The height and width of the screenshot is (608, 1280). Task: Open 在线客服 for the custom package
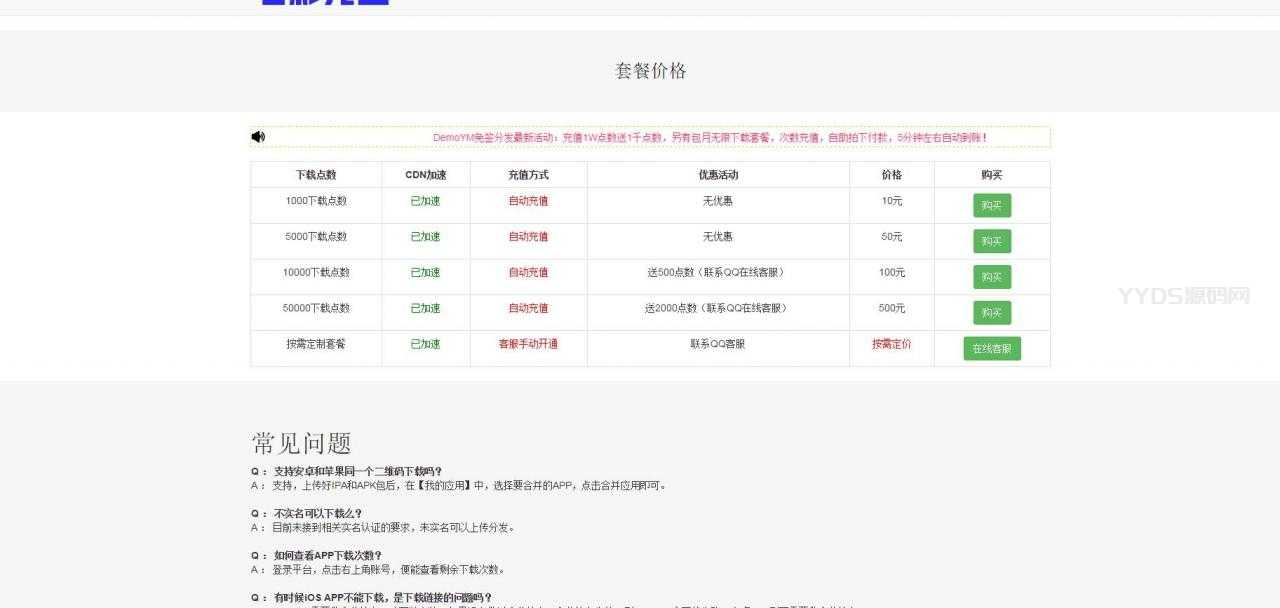coord(991,349)
